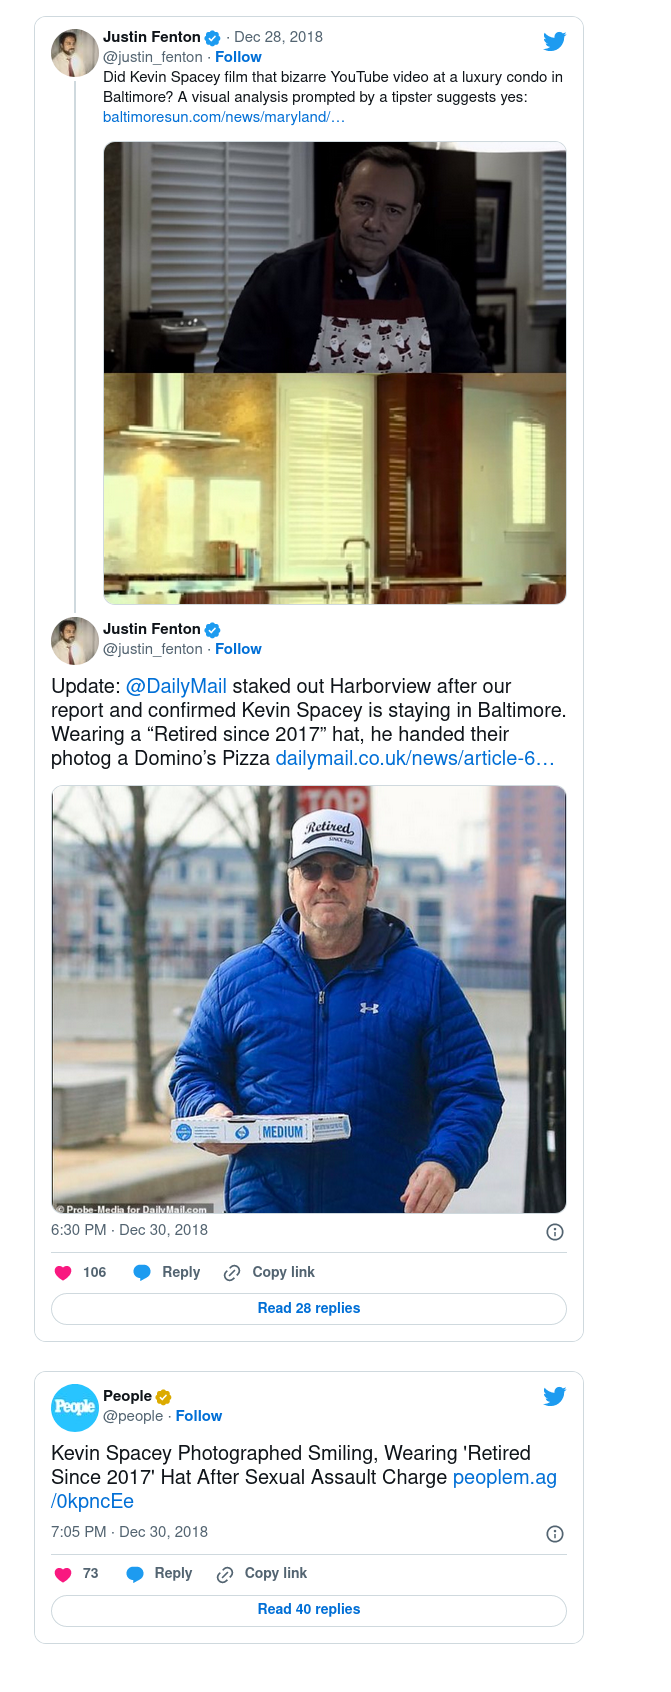Screen dimensions: 671x1692
Task: Follow the @people account
Action: click(199, 1416)
